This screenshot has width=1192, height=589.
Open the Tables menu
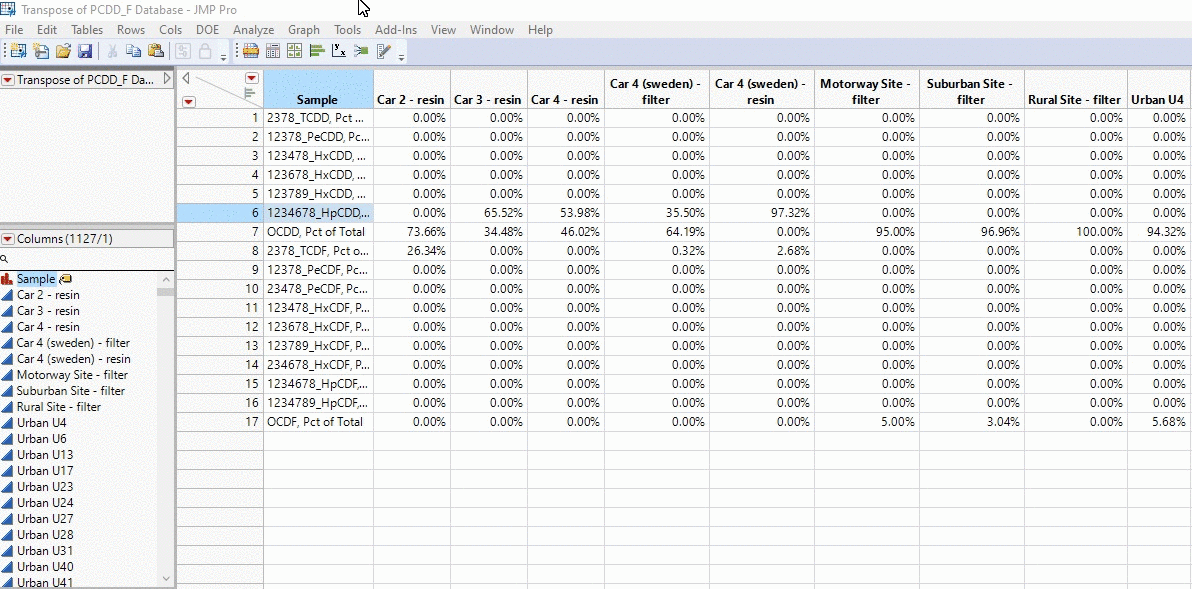(x=87, y=30)
